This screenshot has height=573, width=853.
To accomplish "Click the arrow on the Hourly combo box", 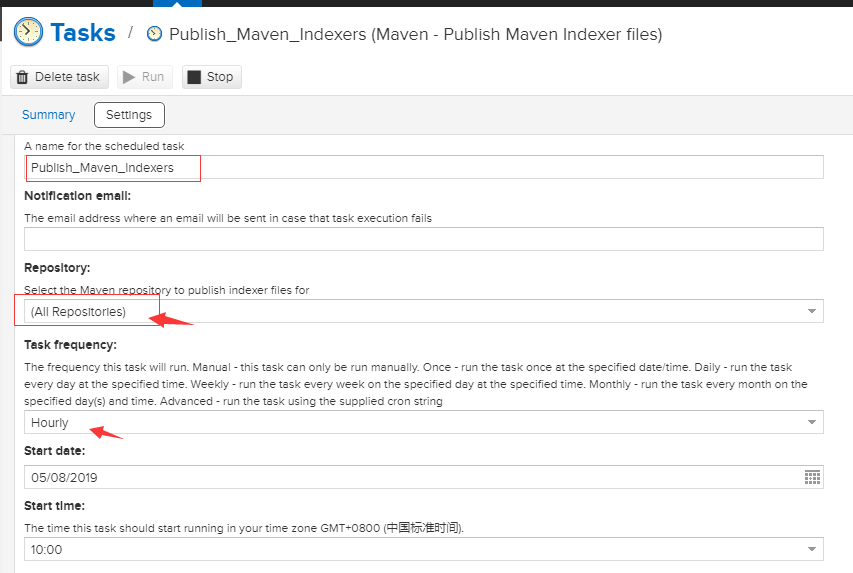I will tap(812, 422).
